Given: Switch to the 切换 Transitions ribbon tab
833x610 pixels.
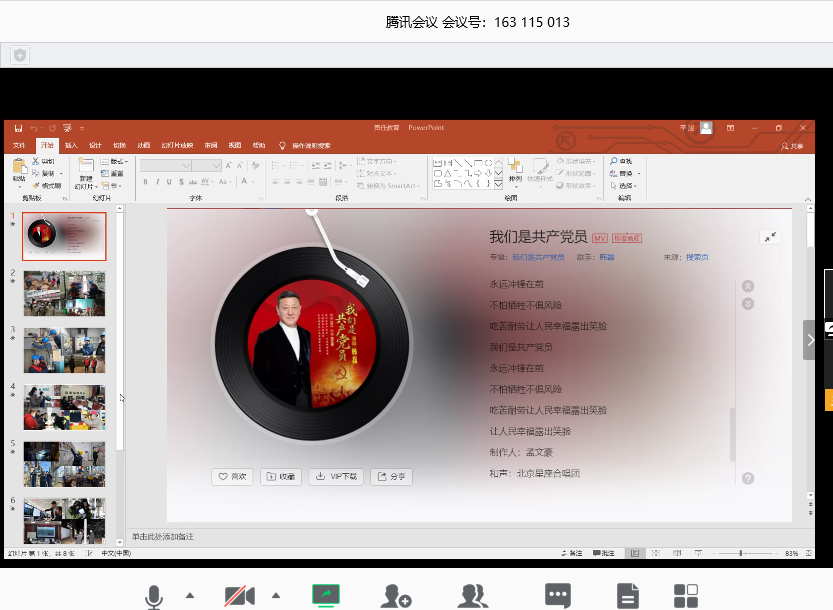Looking at the screenshot, I should click(x=120, y=145).
